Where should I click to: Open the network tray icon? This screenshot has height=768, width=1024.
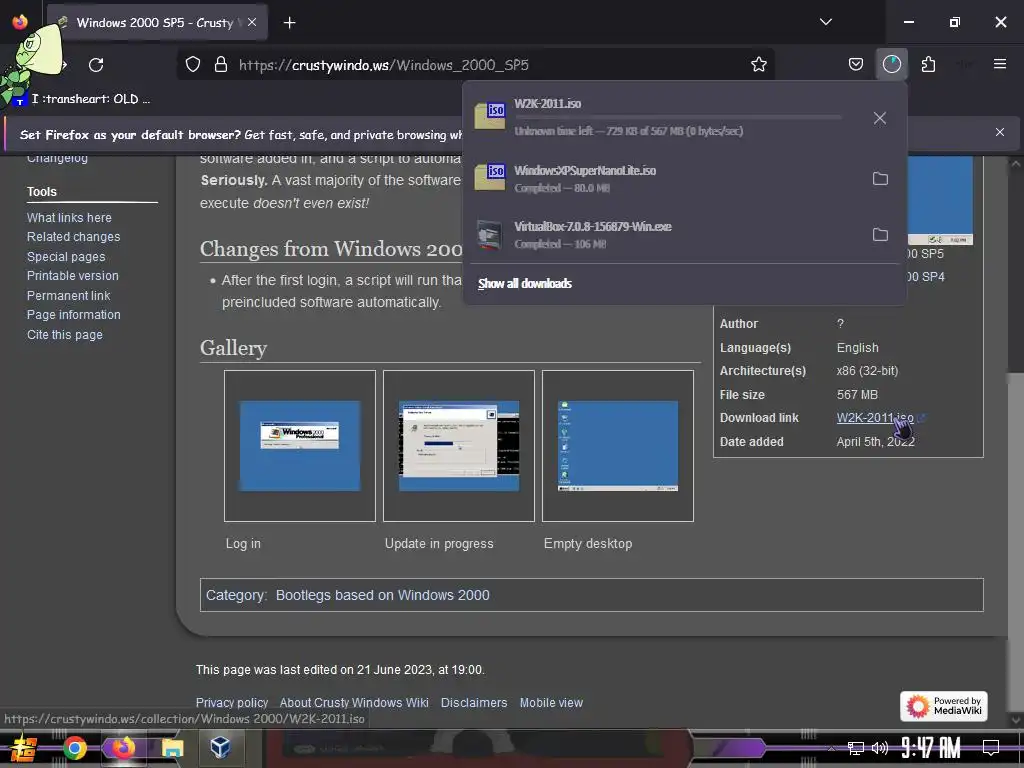coord(855,748)
